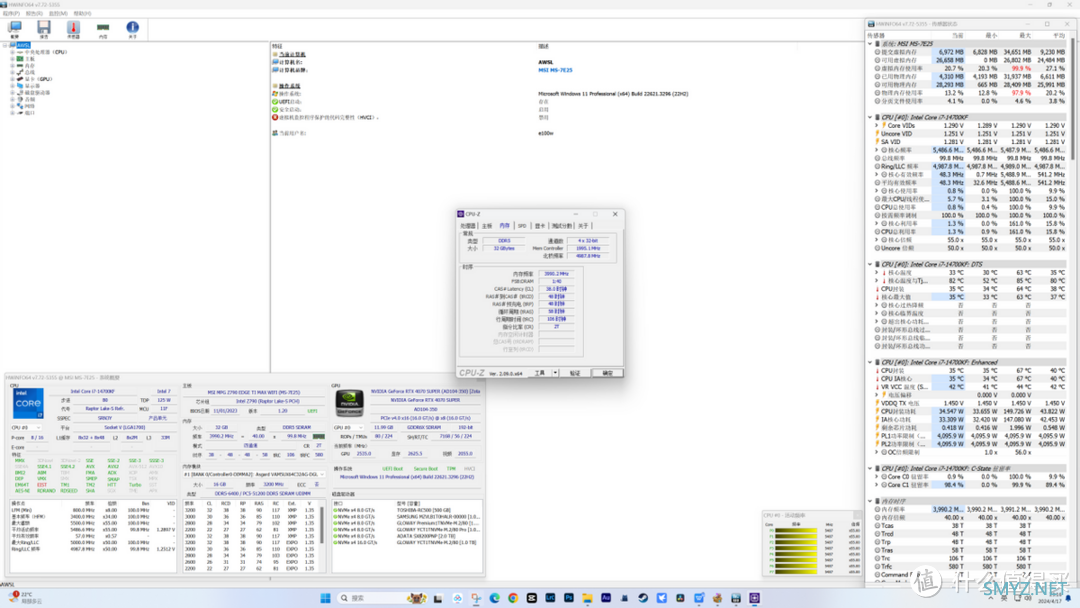Select the Ring/LLC 频率 sensor row
Viewport: 1080px width, 608px height.
point(970,167)
